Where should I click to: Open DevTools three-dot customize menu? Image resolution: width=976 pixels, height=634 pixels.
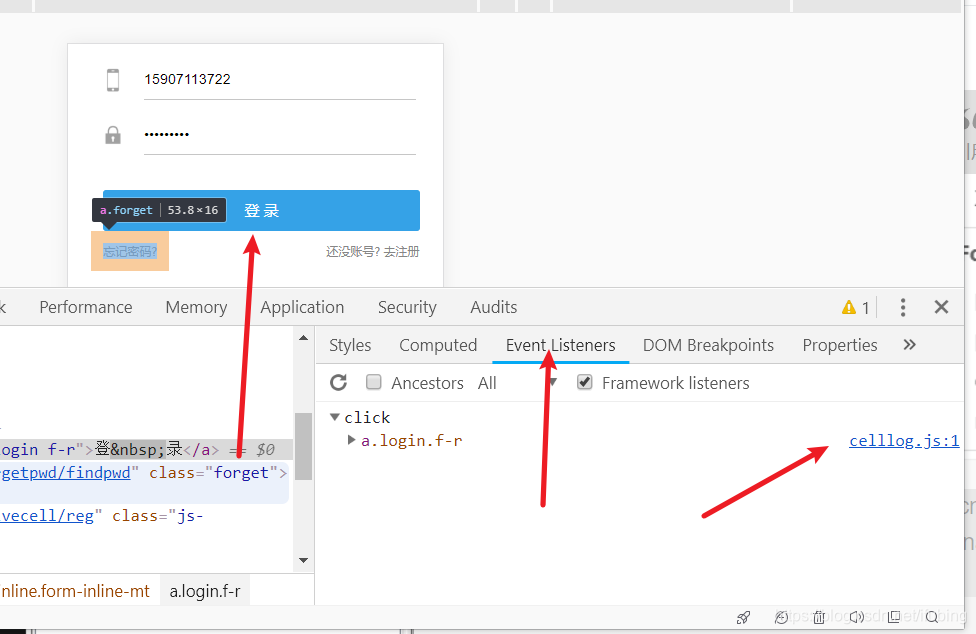point(903,307)
